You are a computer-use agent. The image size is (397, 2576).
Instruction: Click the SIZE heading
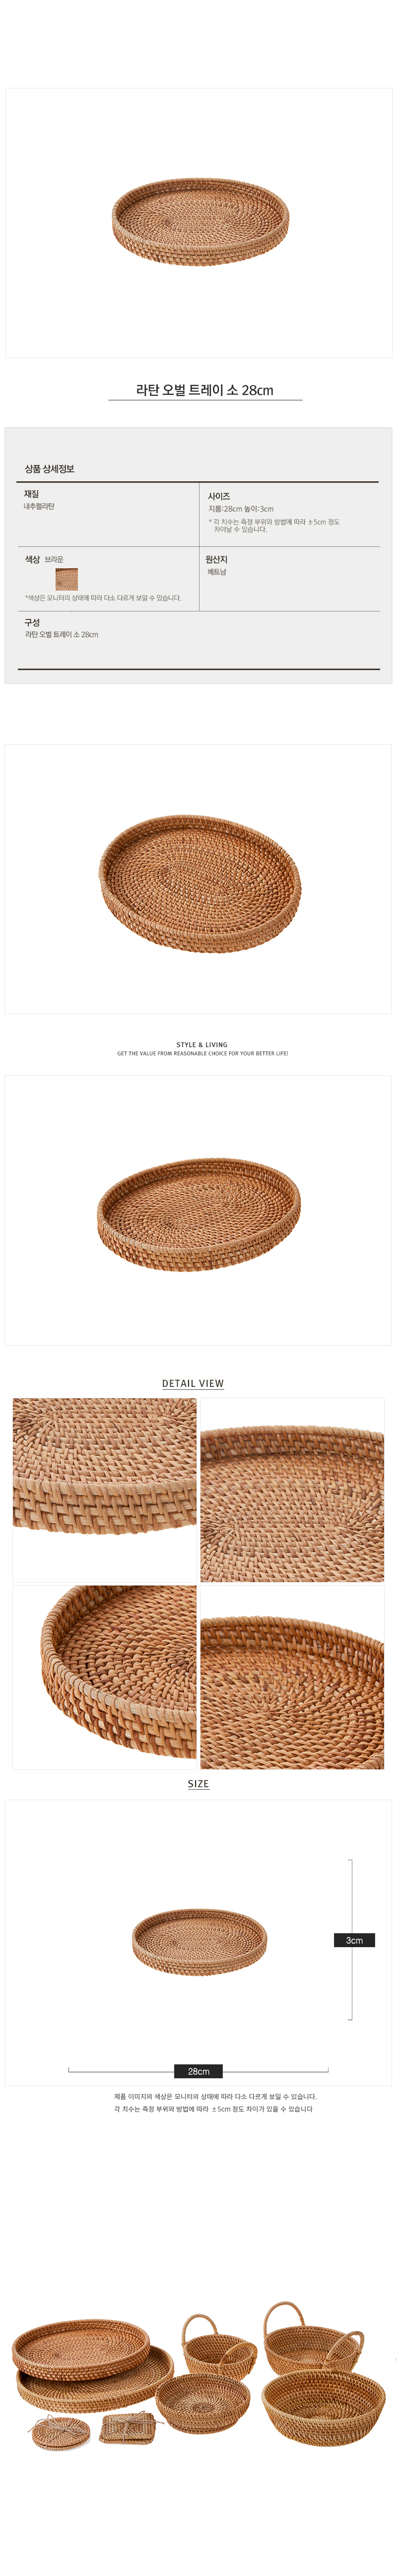[x=198, y=1783]
